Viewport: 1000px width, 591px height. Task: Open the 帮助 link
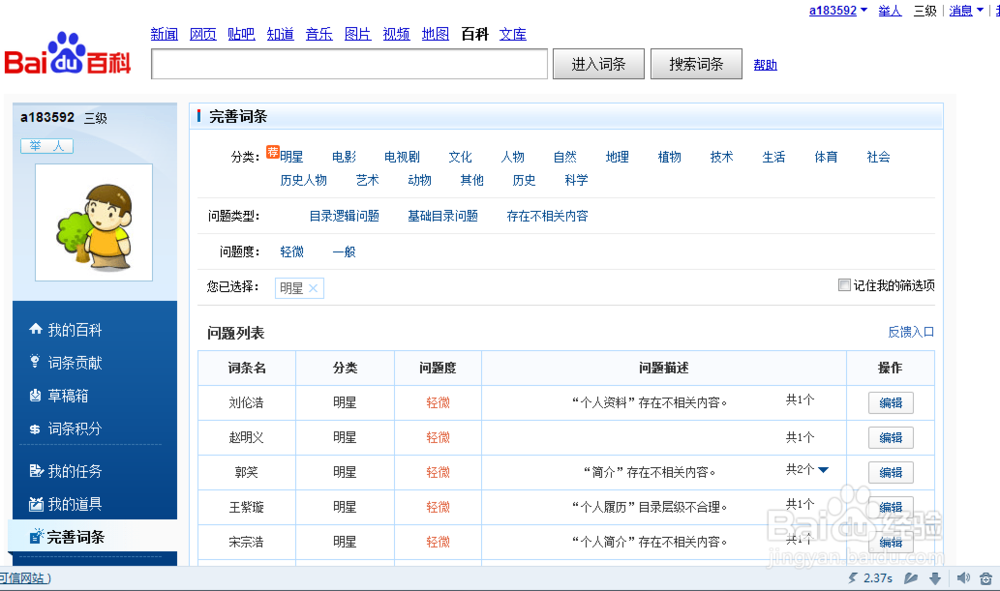pyautogui.click(x=765, y=64)
